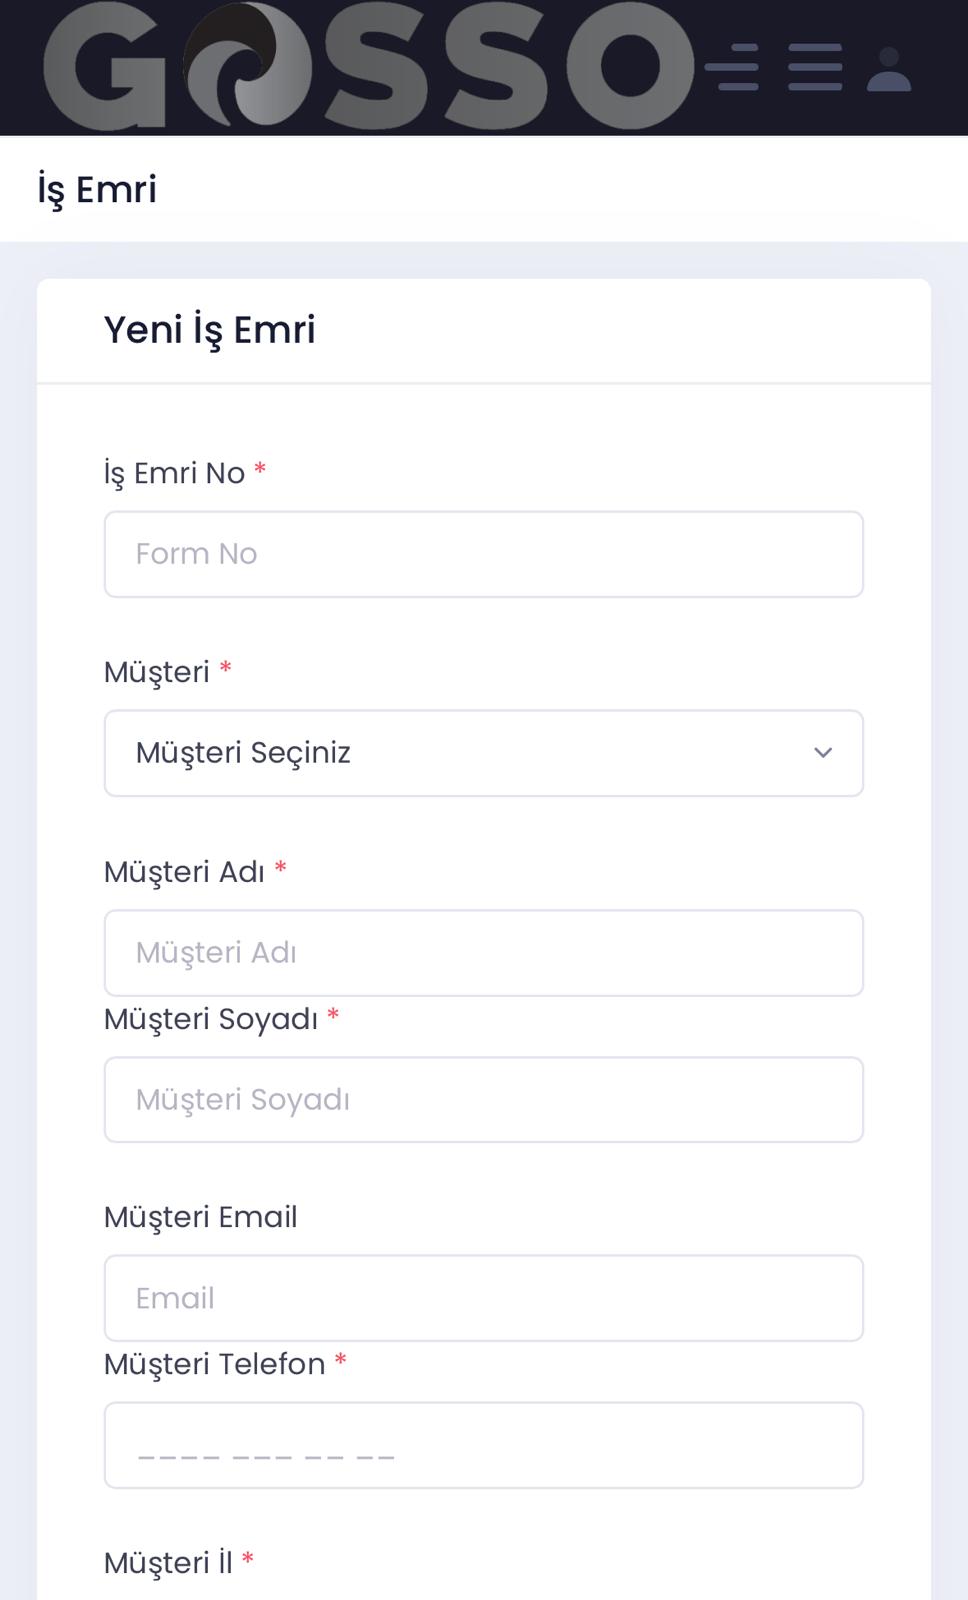
Task: Click the İş Emri page title
Action: coord(97,189)
